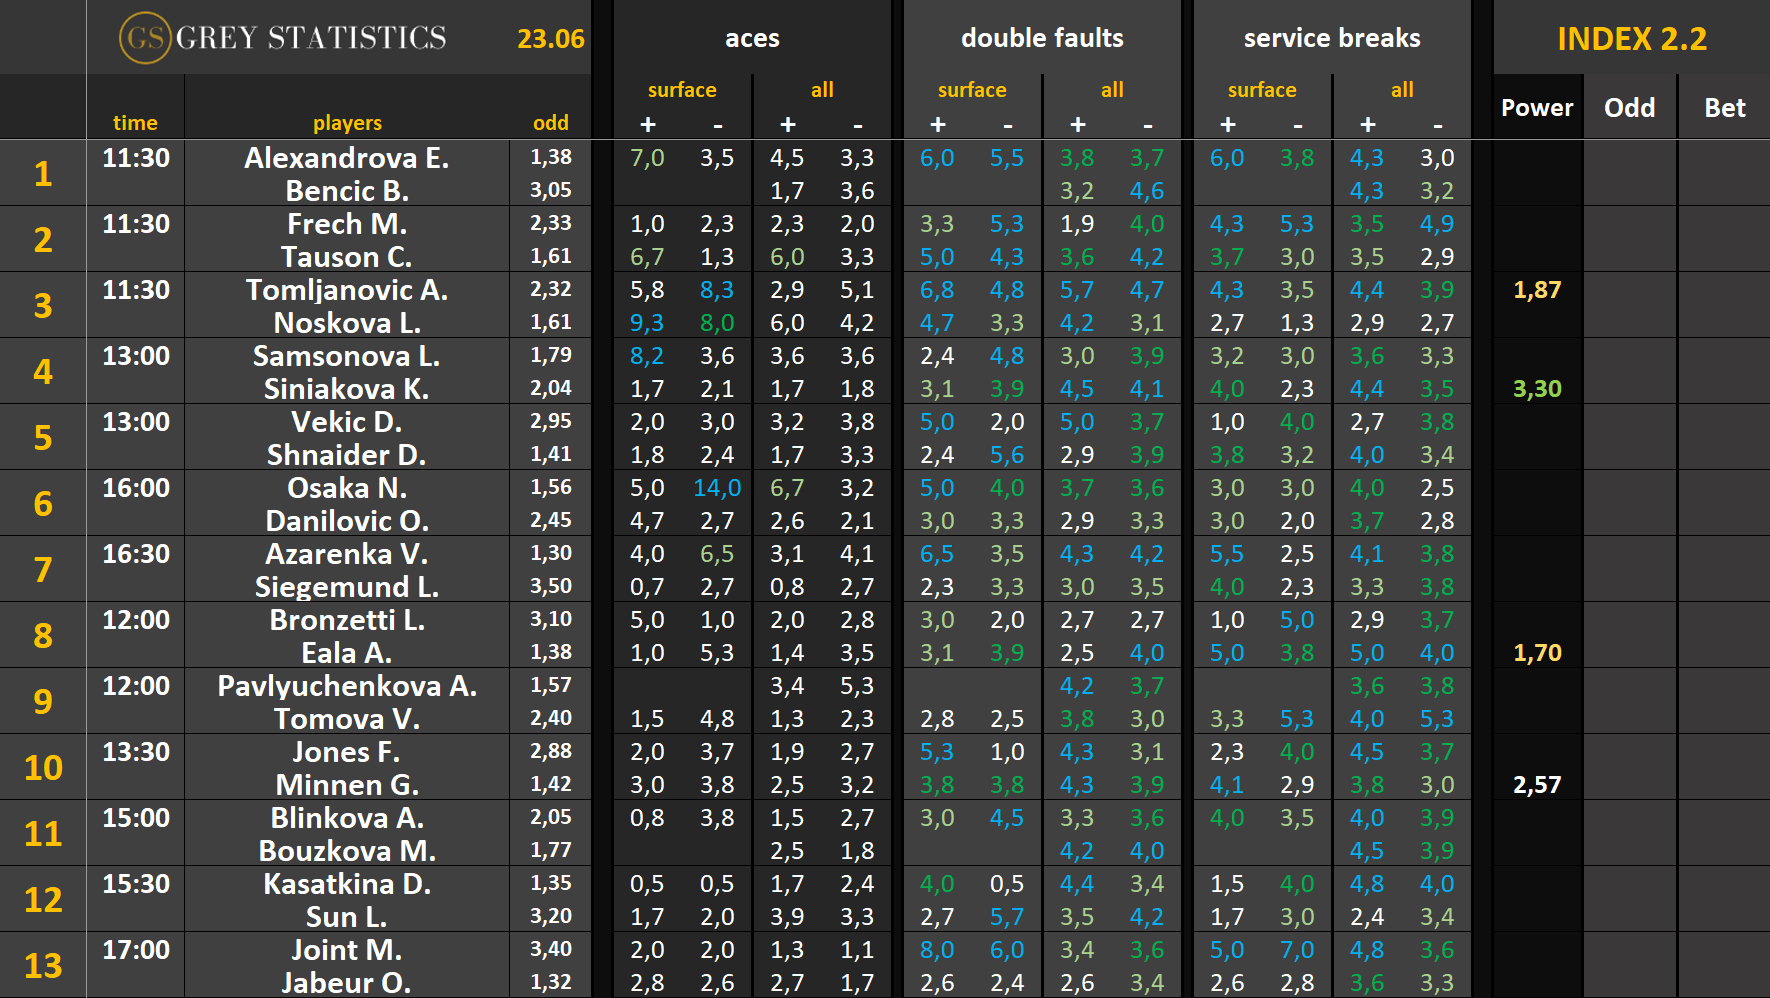Select player Eala A.
The height and width of the screenshot is (998, 1770).
click(x=347, y=653)
